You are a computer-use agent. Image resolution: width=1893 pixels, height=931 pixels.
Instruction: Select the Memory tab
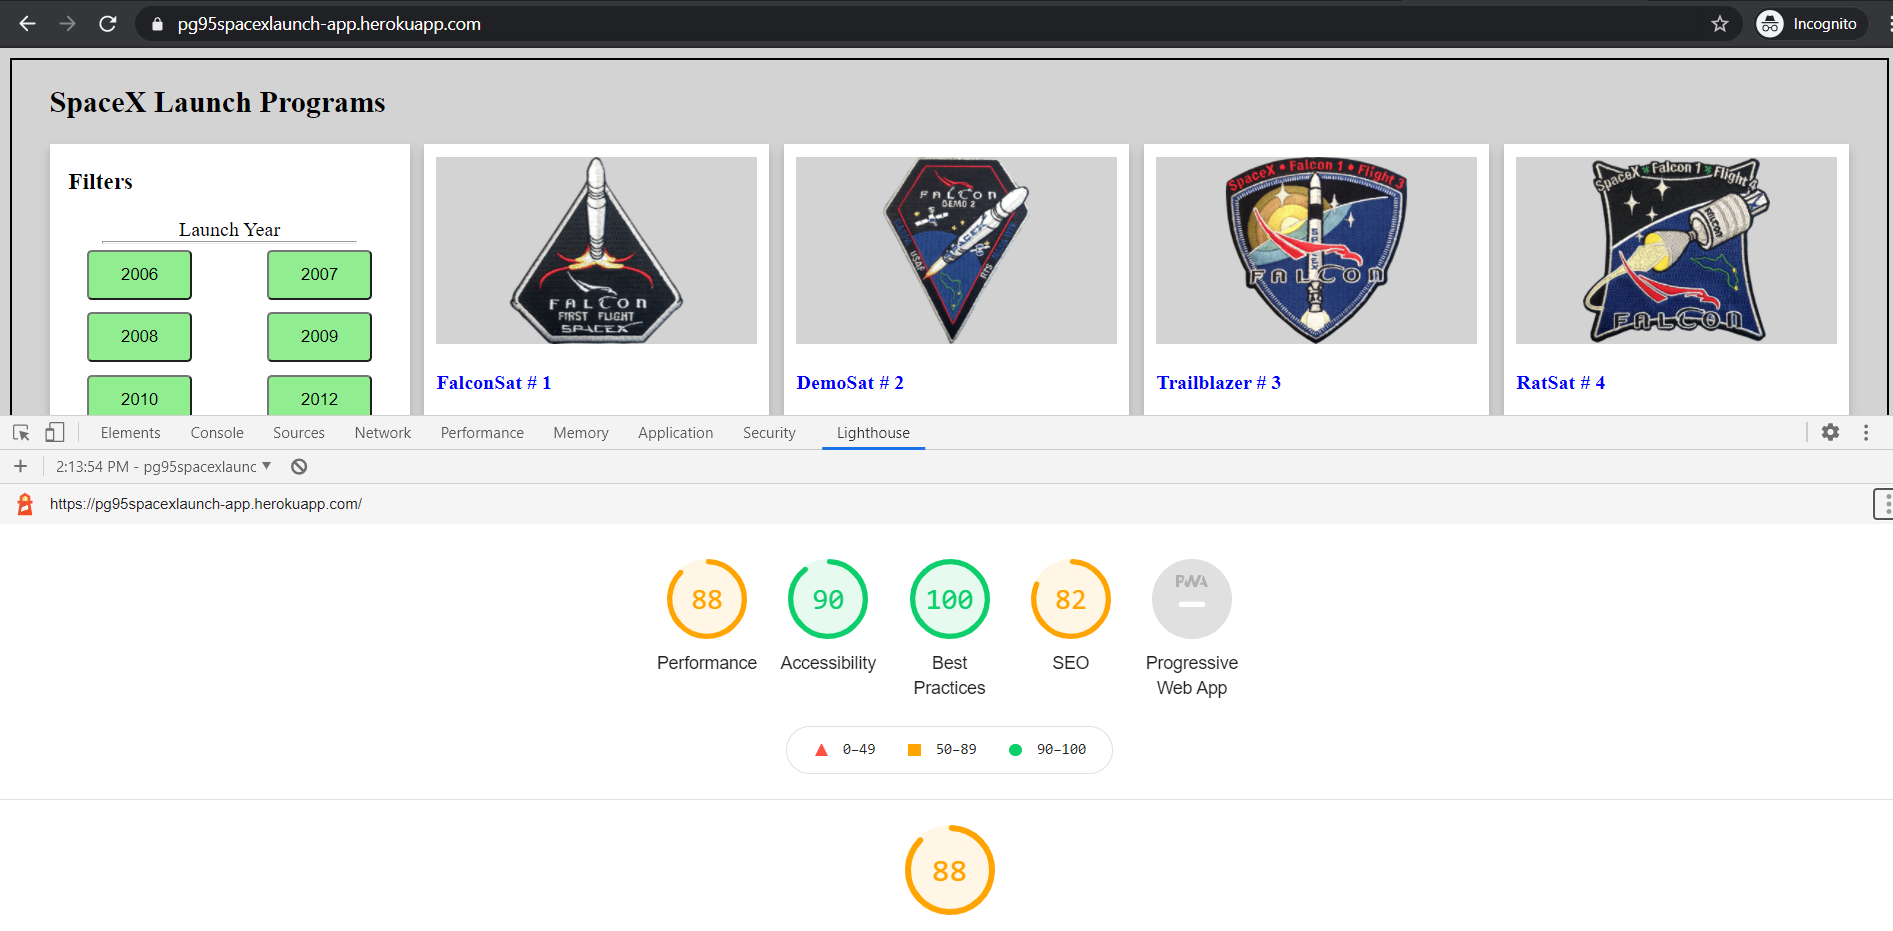click(x=581, y=433)
